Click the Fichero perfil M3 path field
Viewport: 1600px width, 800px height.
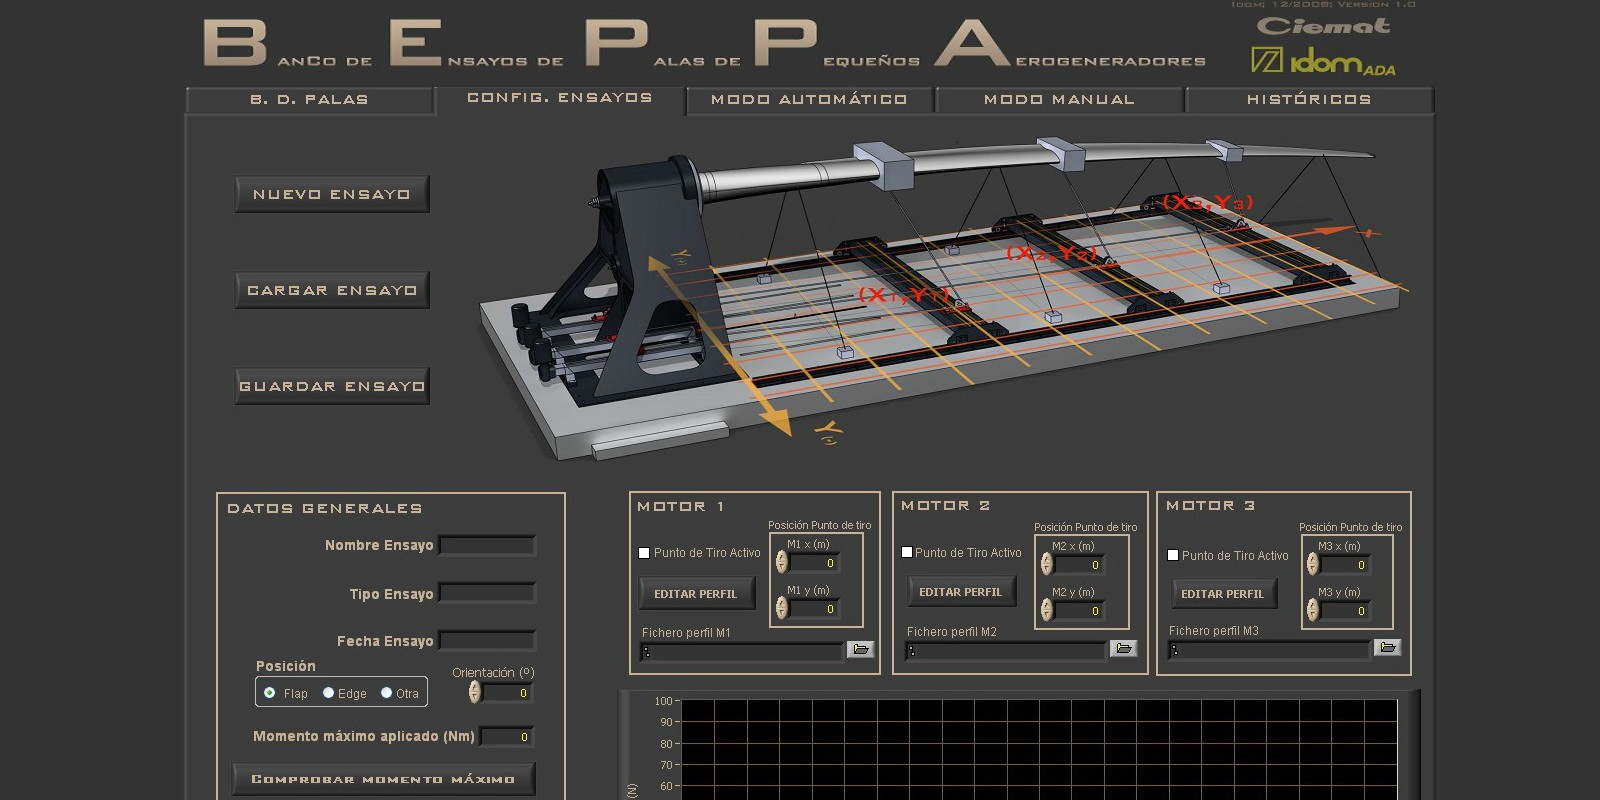(x=1269, y=650)
